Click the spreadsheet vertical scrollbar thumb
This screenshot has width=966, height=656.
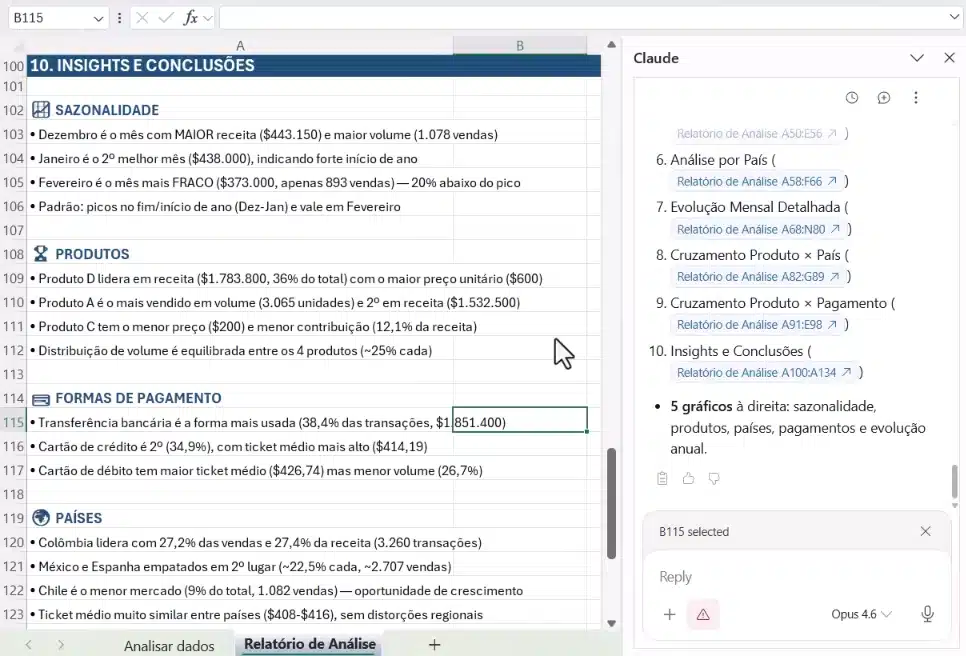point(611,503)
